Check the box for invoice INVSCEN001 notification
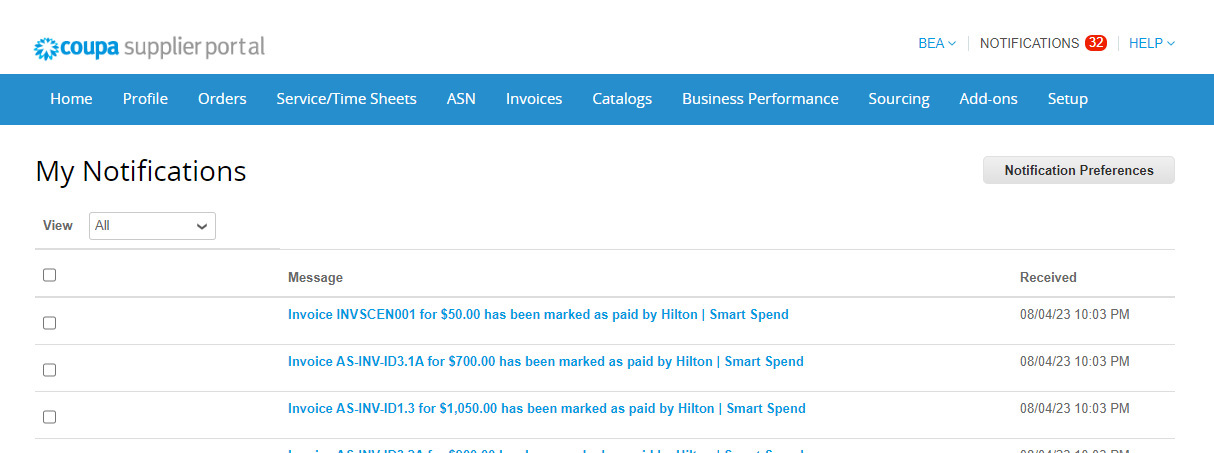Screen dimensions: 1214x453 tap(50, 323)
